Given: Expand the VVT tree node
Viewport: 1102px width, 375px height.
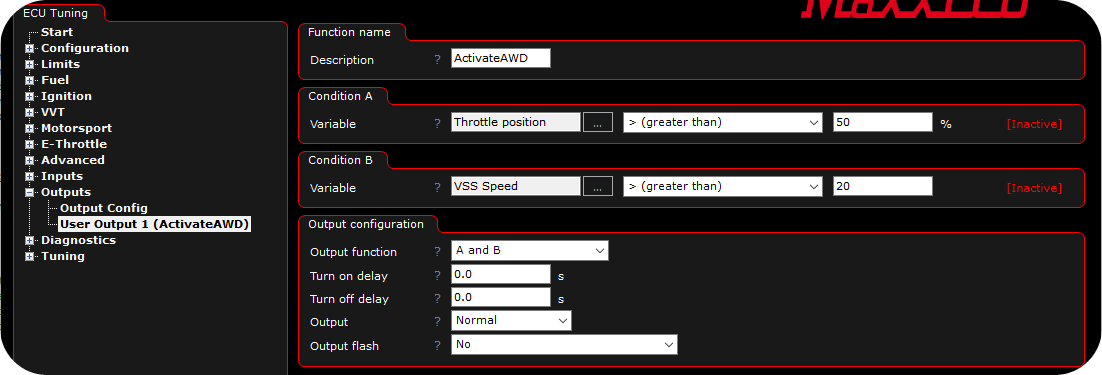Looking at the screenshot, I should point(30,112).
